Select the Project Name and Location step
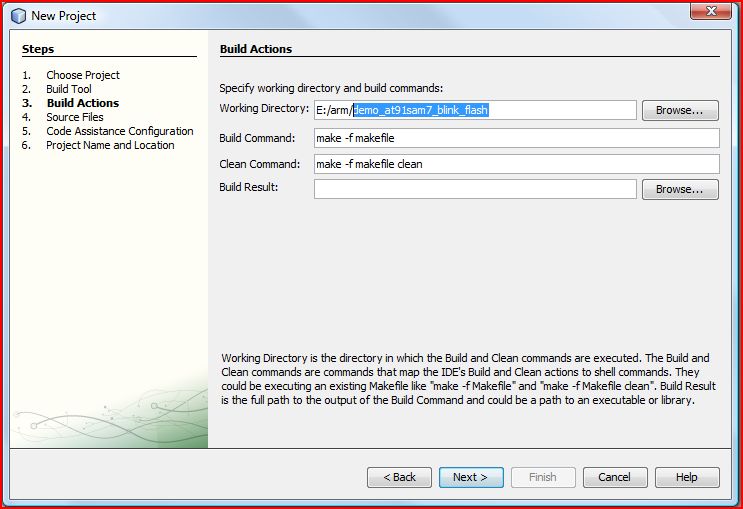743x509 pixels. [x=110, y=145]
